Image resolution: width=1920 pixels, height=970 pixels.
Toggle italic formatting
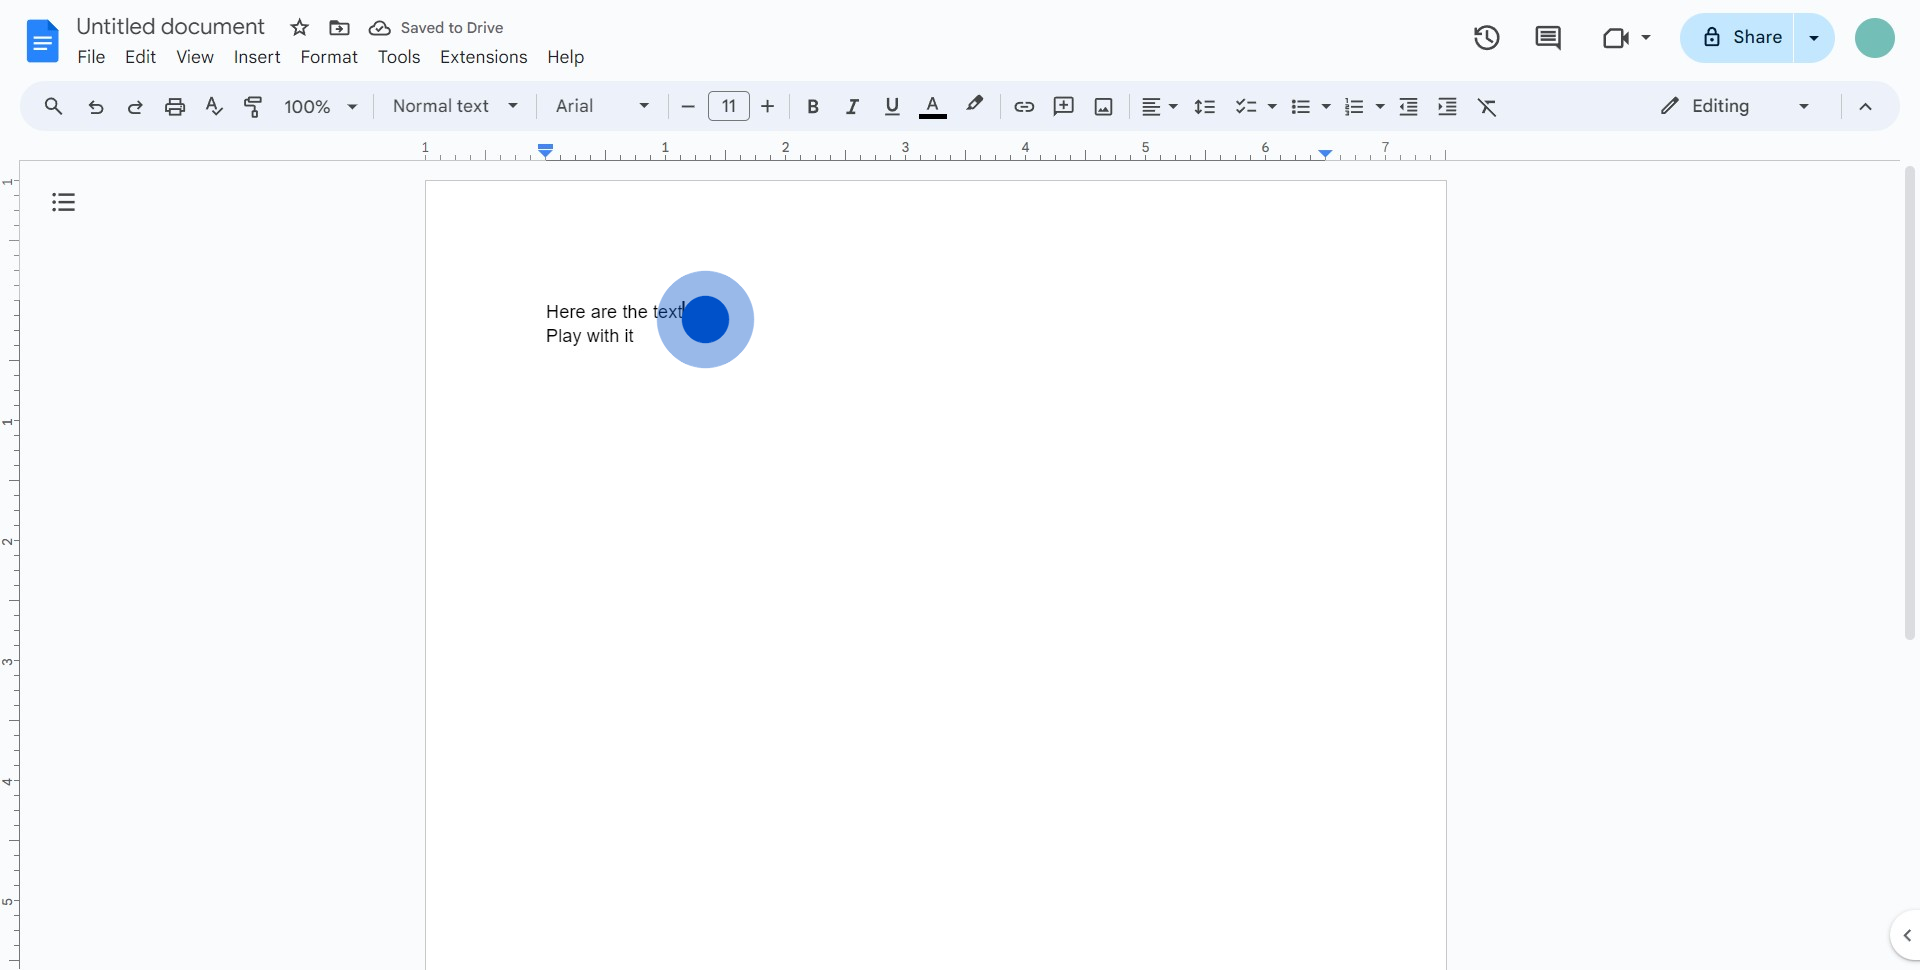click(x=852, y=107)
